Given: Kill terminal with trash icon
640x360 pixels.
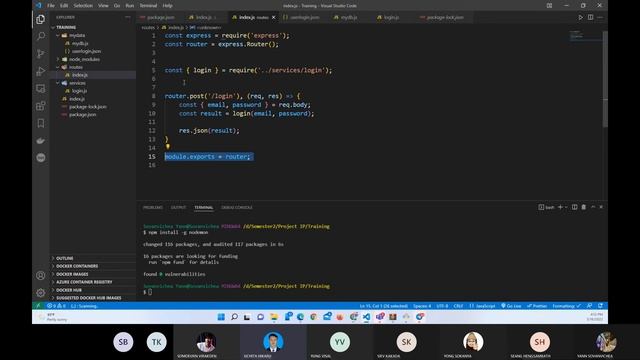Looking at the screenshot, I should pos(584,207).
